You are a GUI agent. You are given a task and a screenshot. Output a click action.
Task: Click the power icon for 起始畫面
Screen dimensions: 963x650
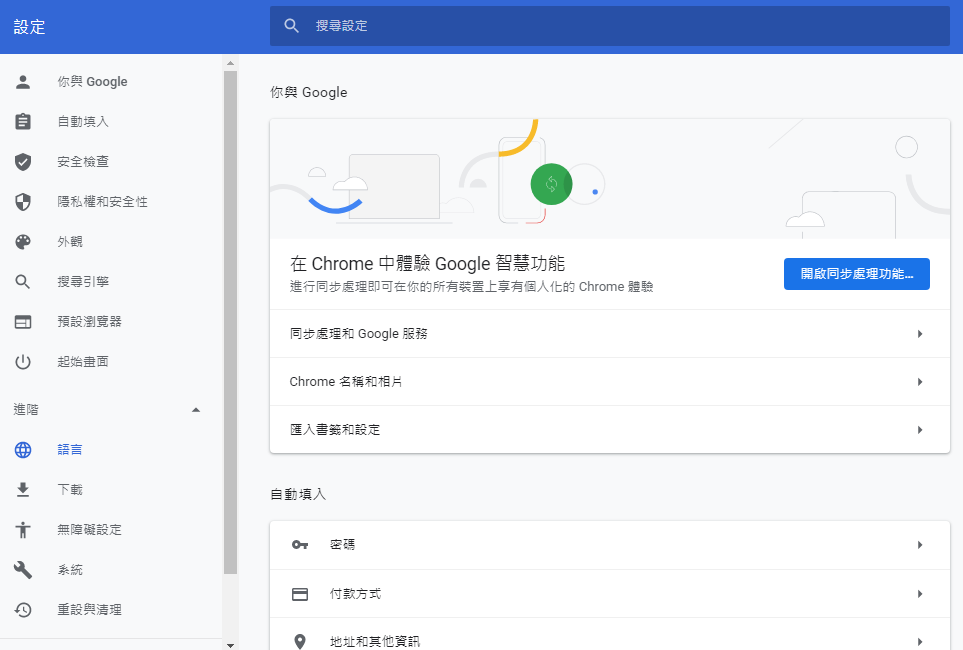tap(23, 362)
